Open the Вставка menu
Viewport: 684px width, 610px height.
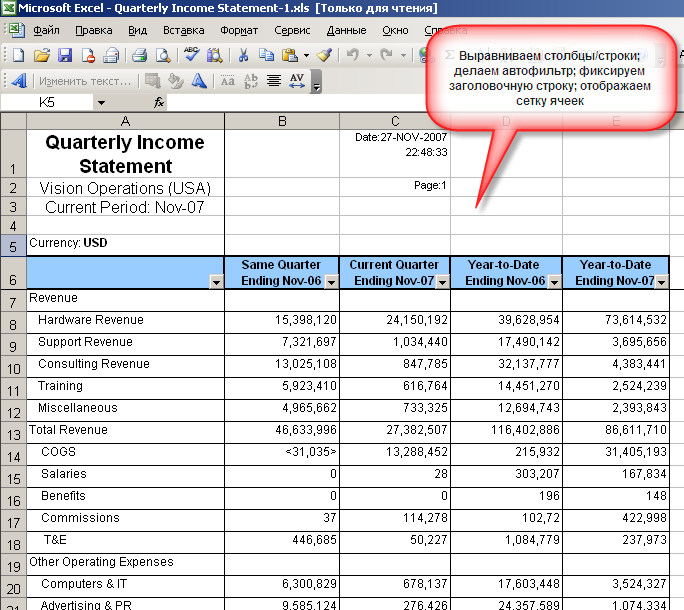click(x=183, y=30)
